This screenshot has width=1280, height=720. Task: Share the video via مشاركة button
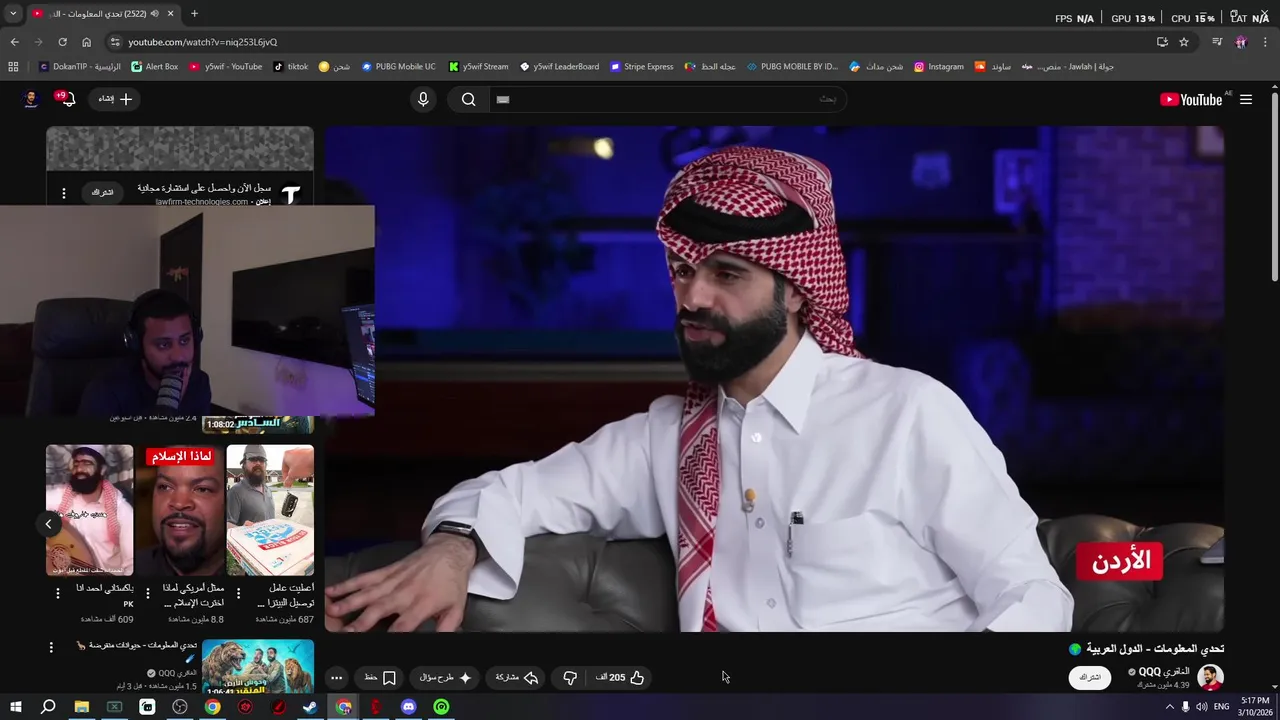coord(517,677)
